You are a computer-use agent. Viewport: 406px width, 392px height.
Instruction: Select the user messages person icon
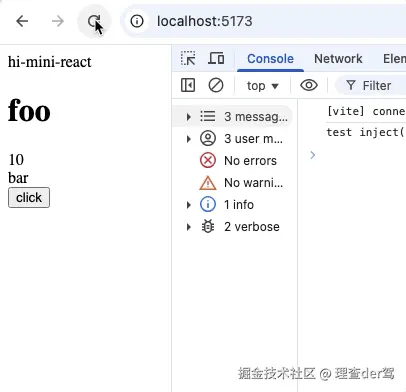[208, 138]
